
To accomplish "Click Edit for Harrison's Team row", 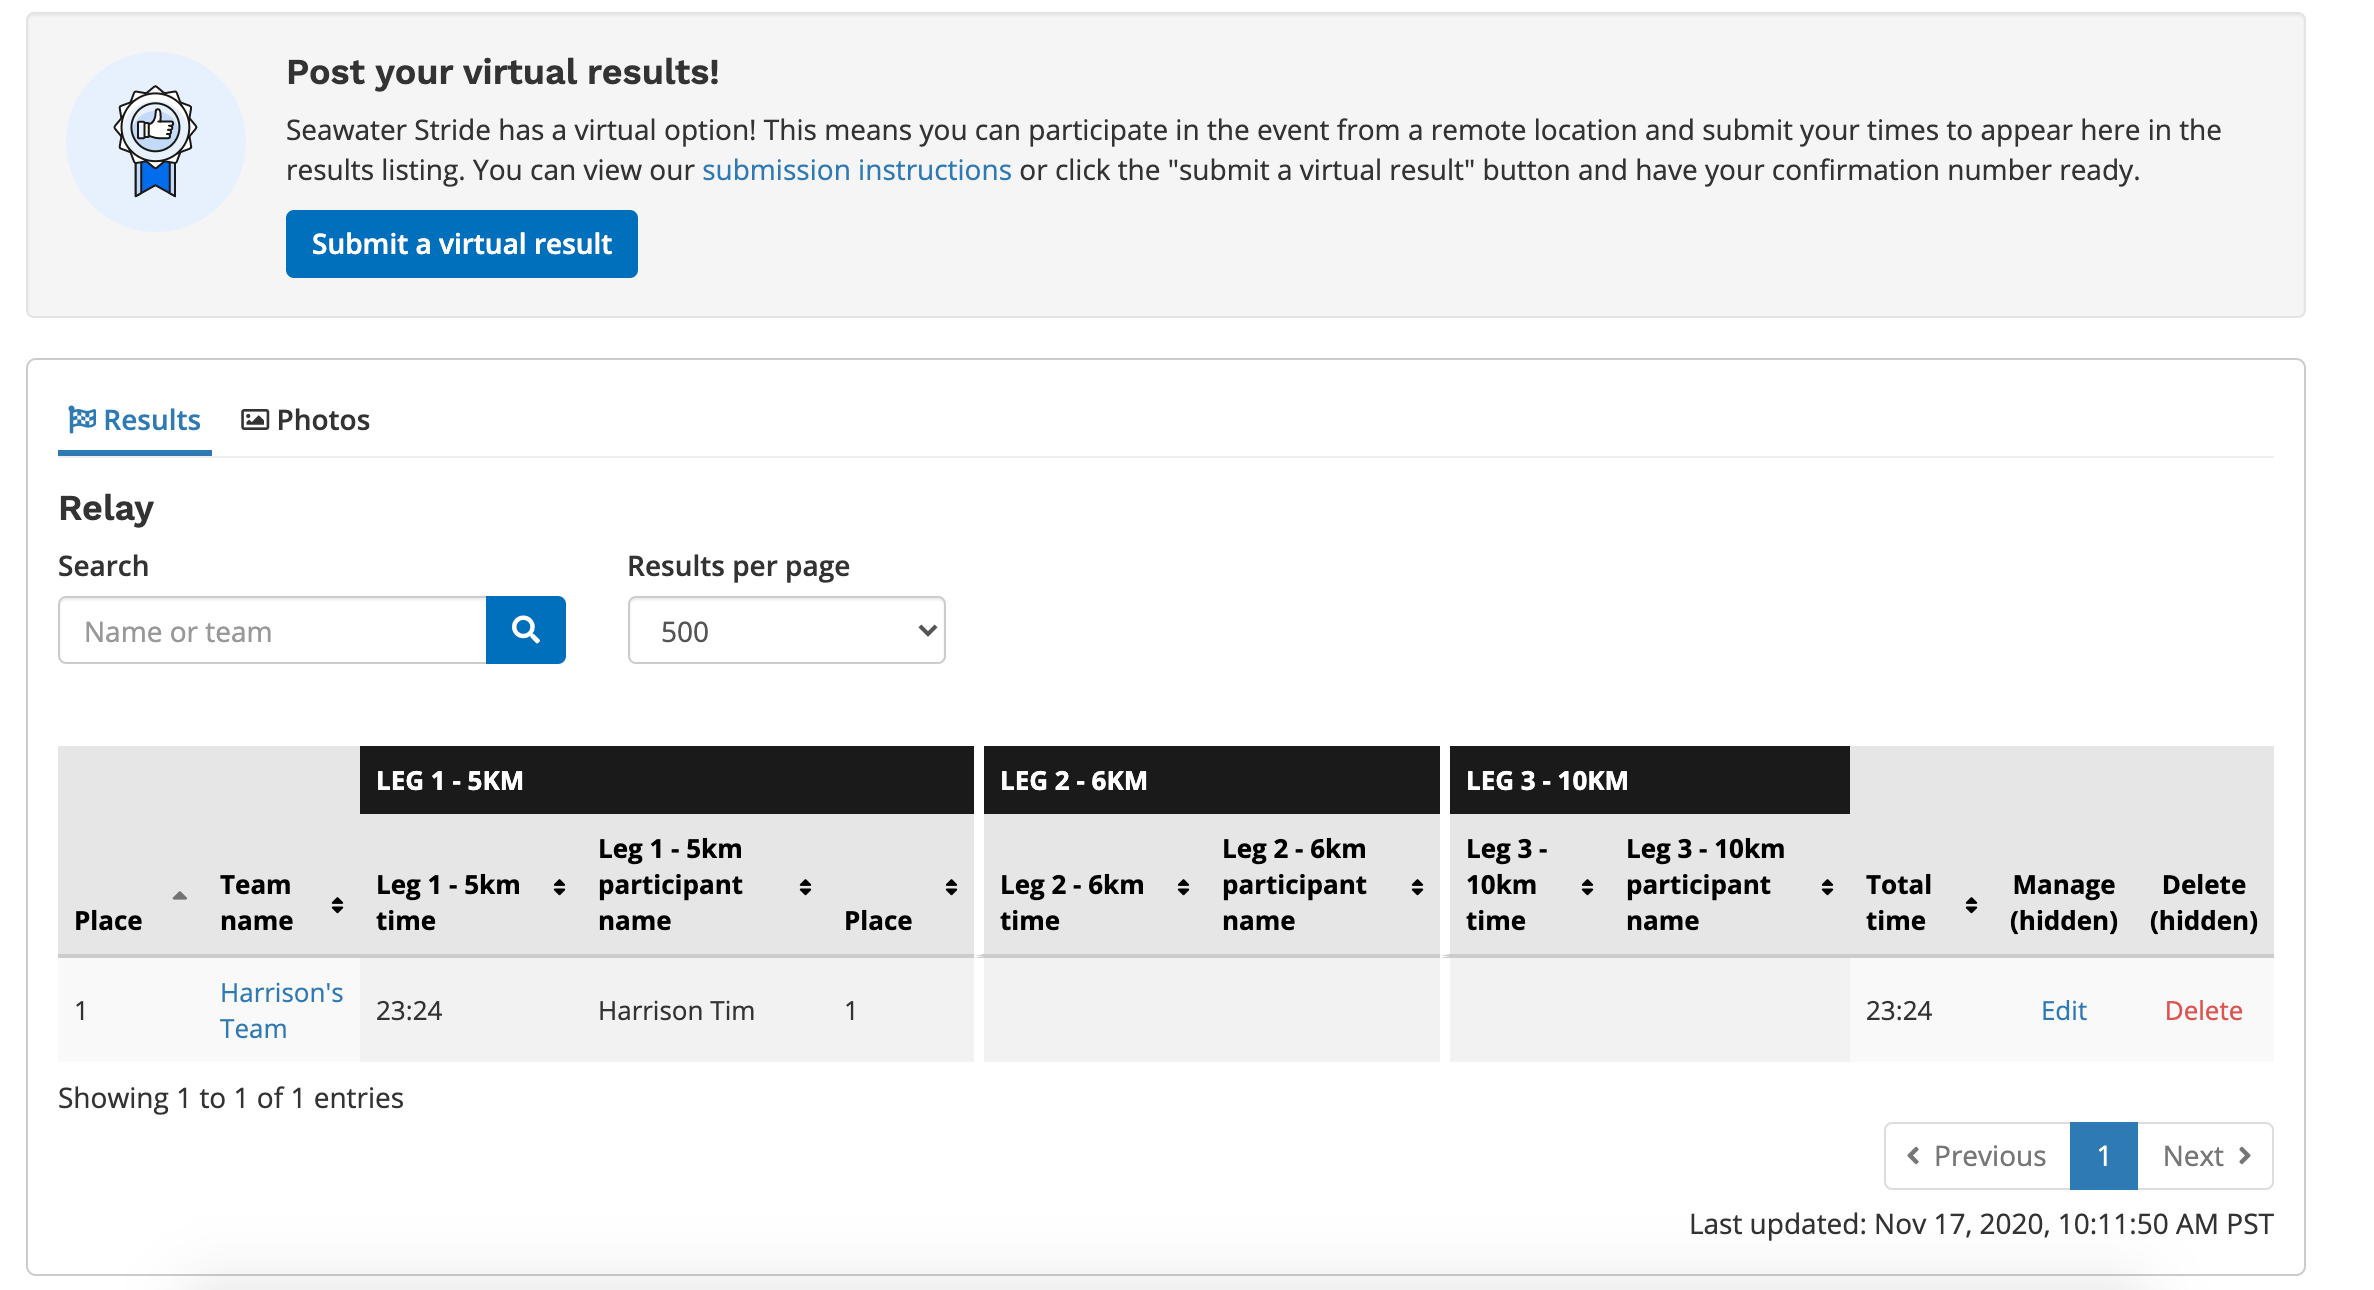I will (x=2063, y=1010).
